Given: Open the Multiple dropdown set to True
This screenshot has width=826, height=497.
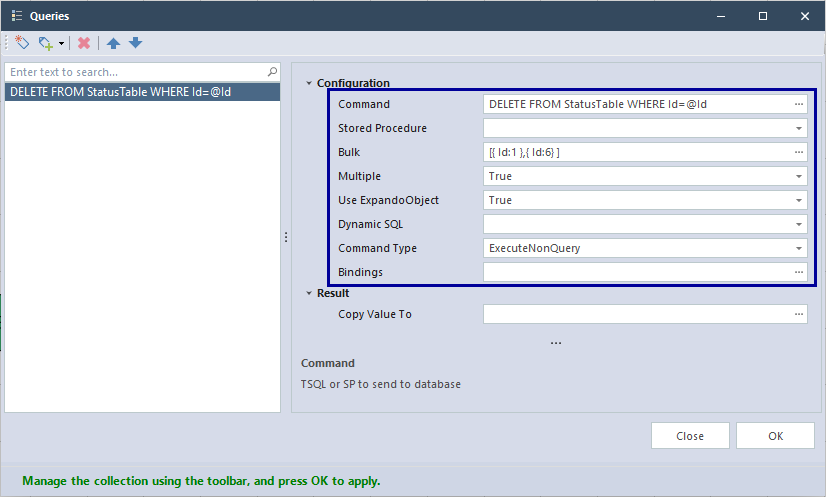Looking at the screenshot, I should pyautogui.click(x=799, y=176).
